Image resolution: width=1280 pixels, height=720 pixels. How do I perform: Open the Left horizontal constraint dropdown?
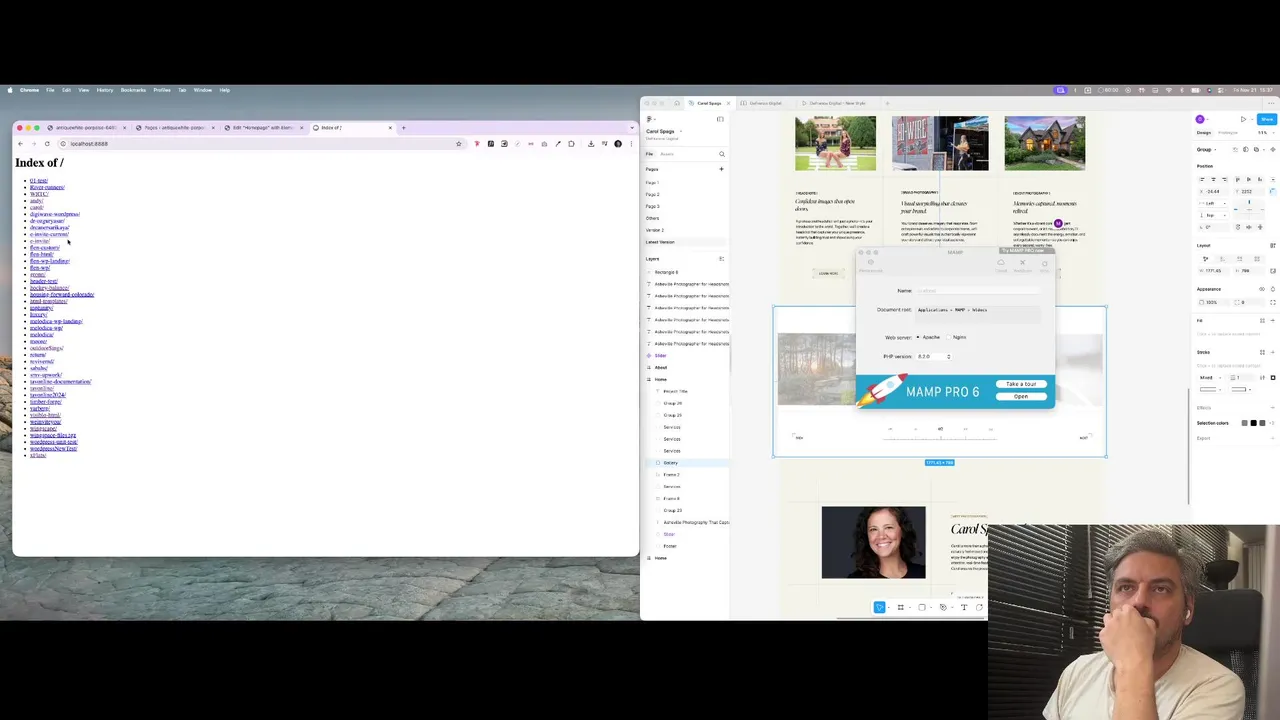click(x=1212, y=204)
